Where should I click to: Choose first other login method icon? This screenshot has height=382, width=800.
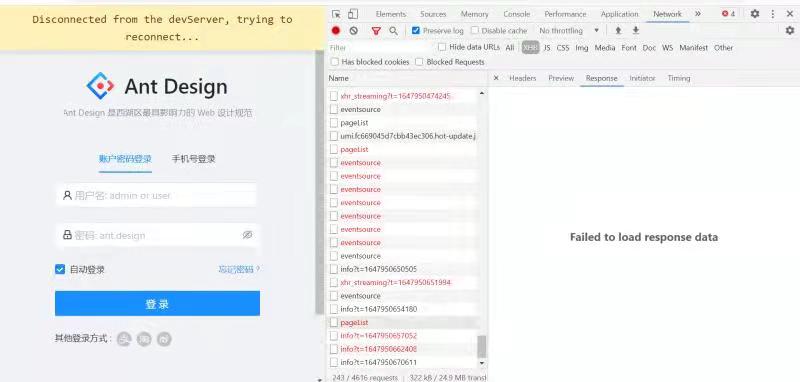pyautogui.click(x=124, y=339)
